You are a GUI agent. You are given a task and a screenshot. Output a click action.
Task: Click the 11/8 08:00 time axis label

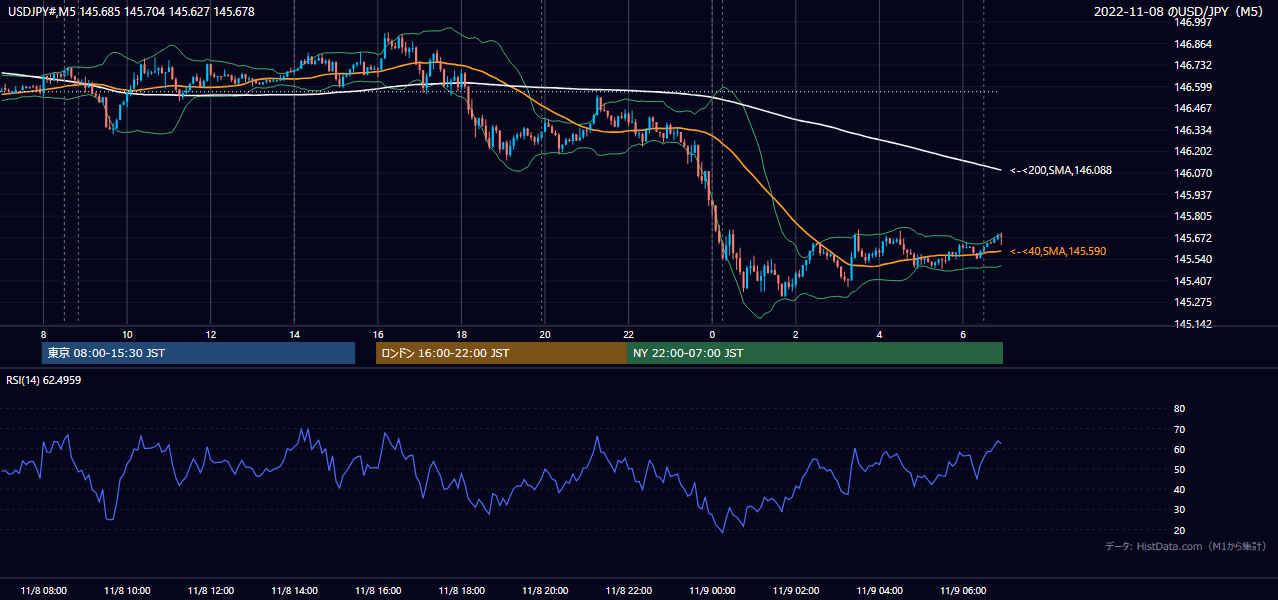tap(43, 590)
